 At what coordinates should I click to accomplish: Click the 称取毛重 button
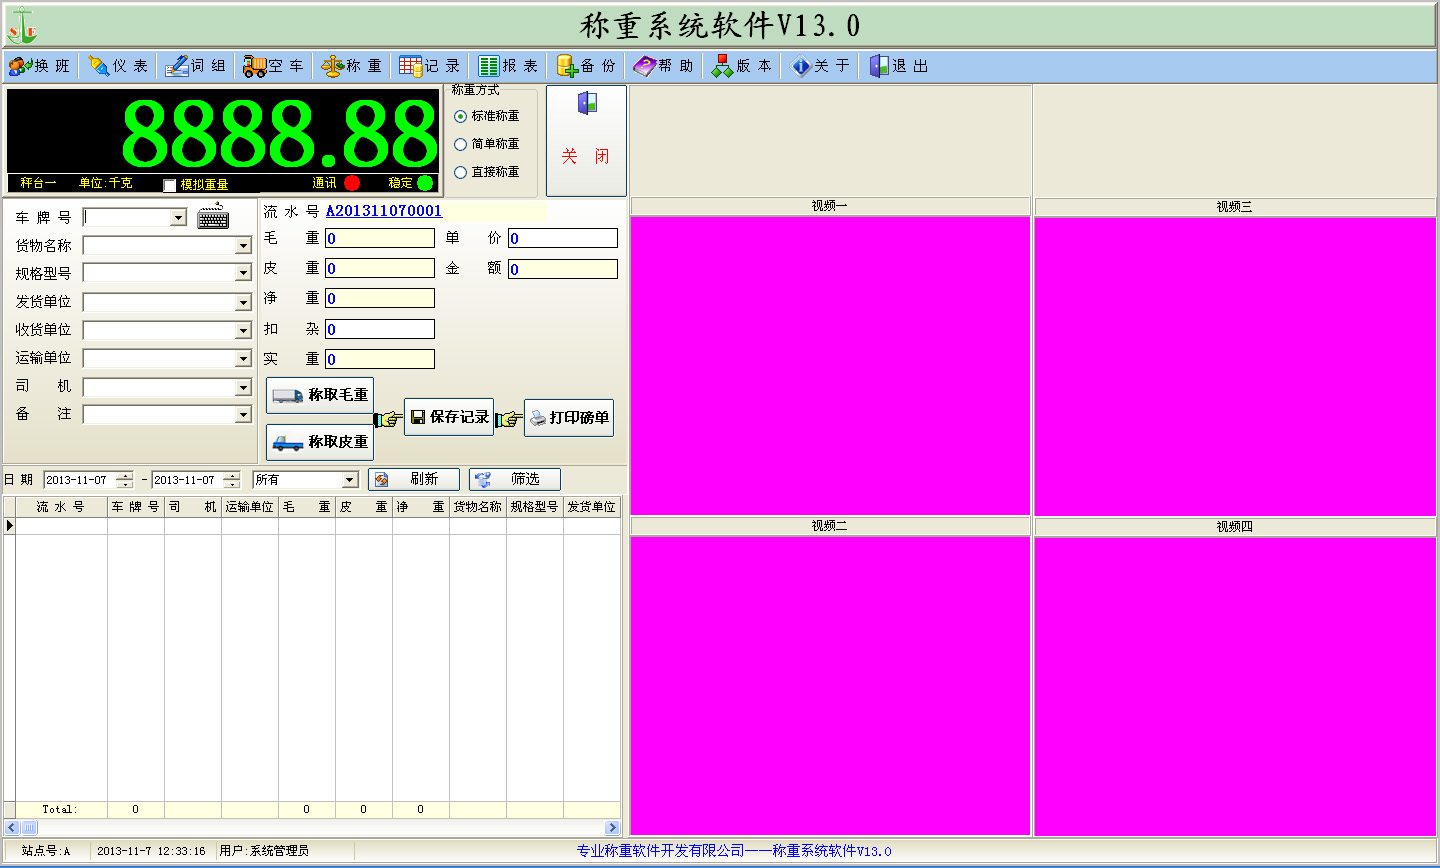[x=320, y=395]
